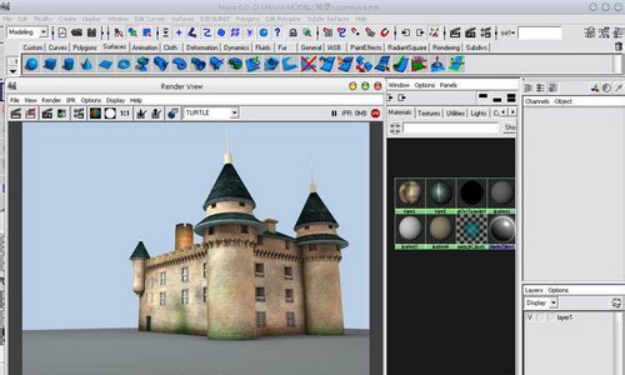Set render view to 1:1 real size

pyautogui.click(x=125, y=114)
